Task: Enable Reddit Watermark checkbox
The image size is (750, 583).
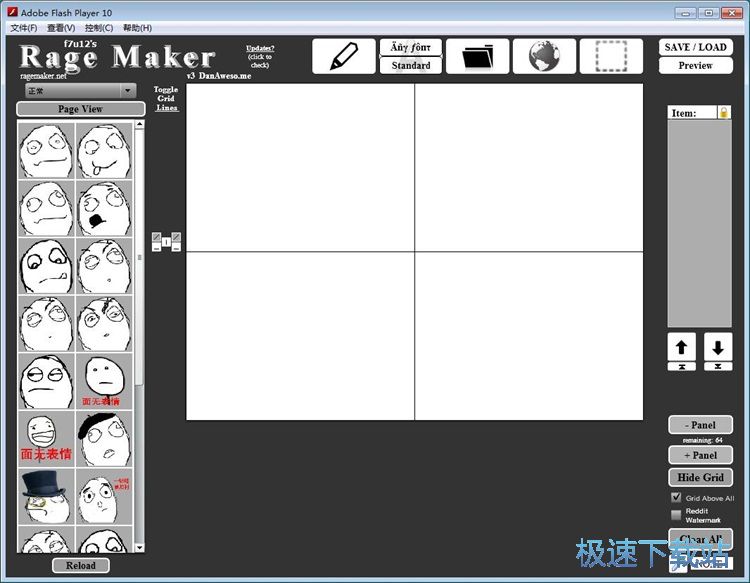Action: [x=676, y=515]
